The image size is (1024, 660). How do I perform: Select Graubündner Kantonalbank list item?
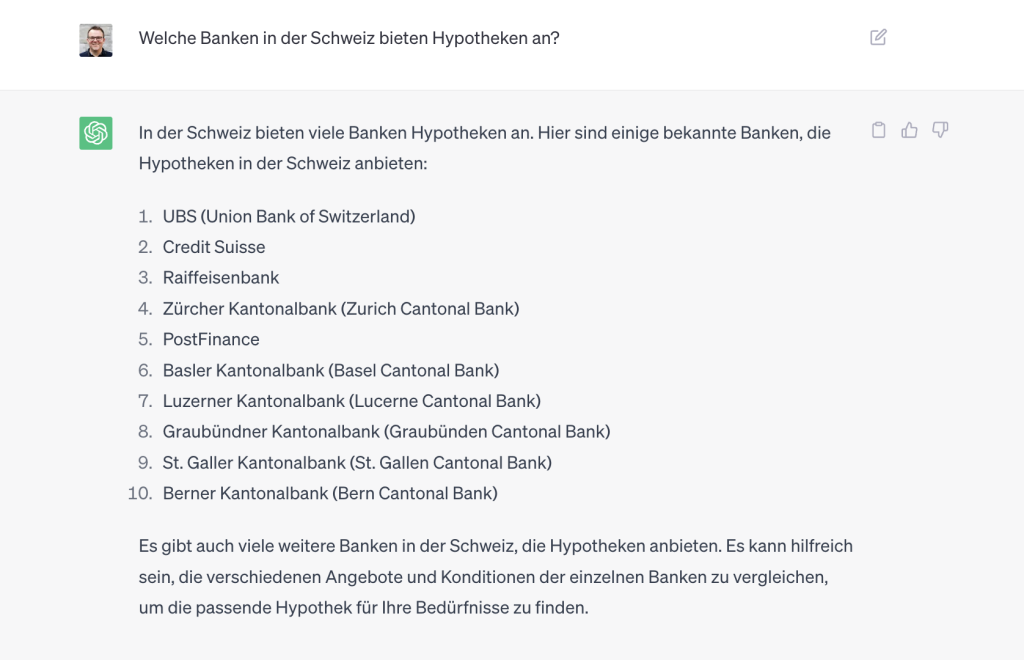pos(387,432)
